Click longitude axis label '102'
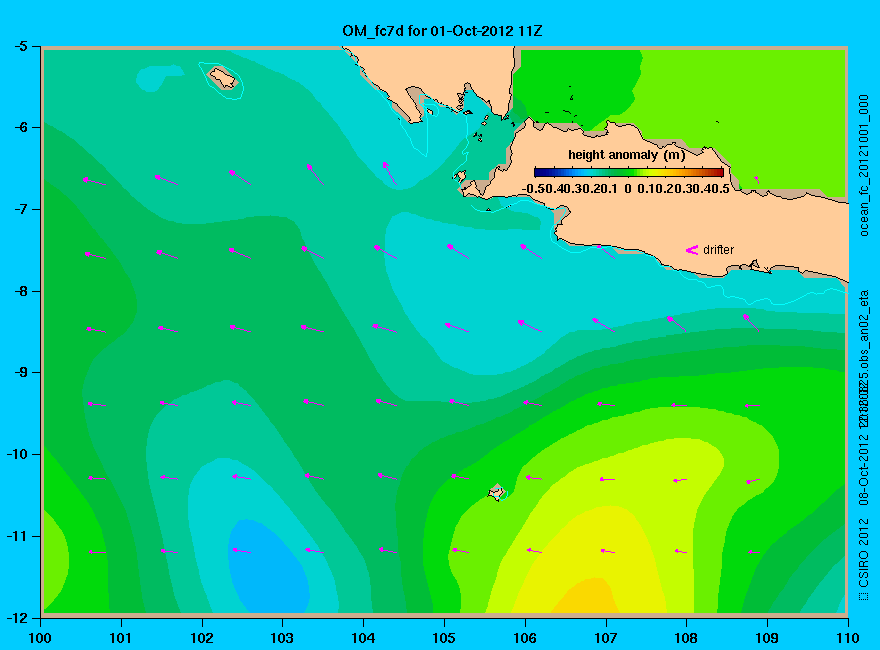880x650 pixels. pos(201,638)
